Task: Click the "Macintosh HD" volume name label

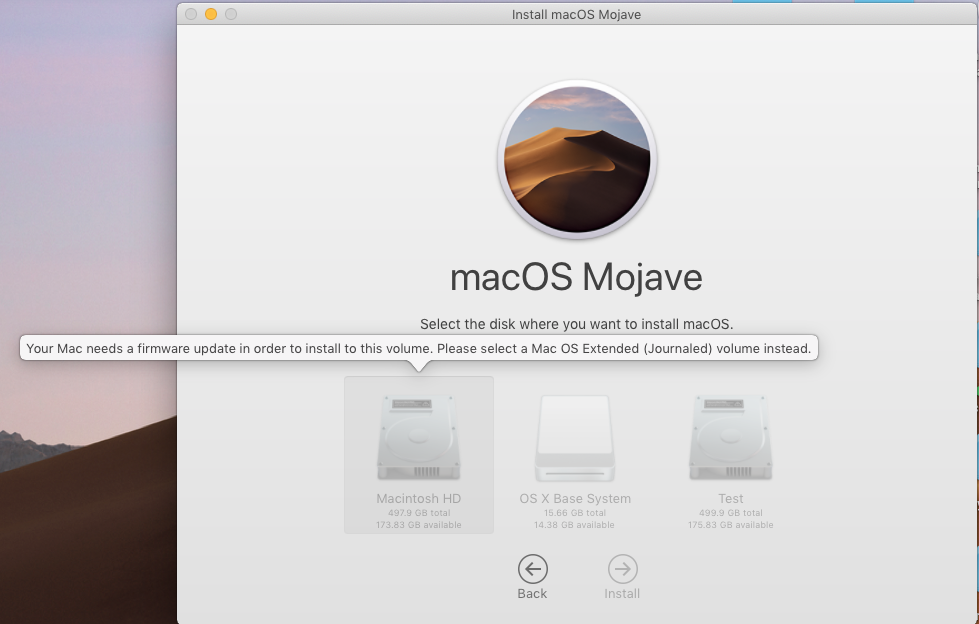Action: (418, 498)
